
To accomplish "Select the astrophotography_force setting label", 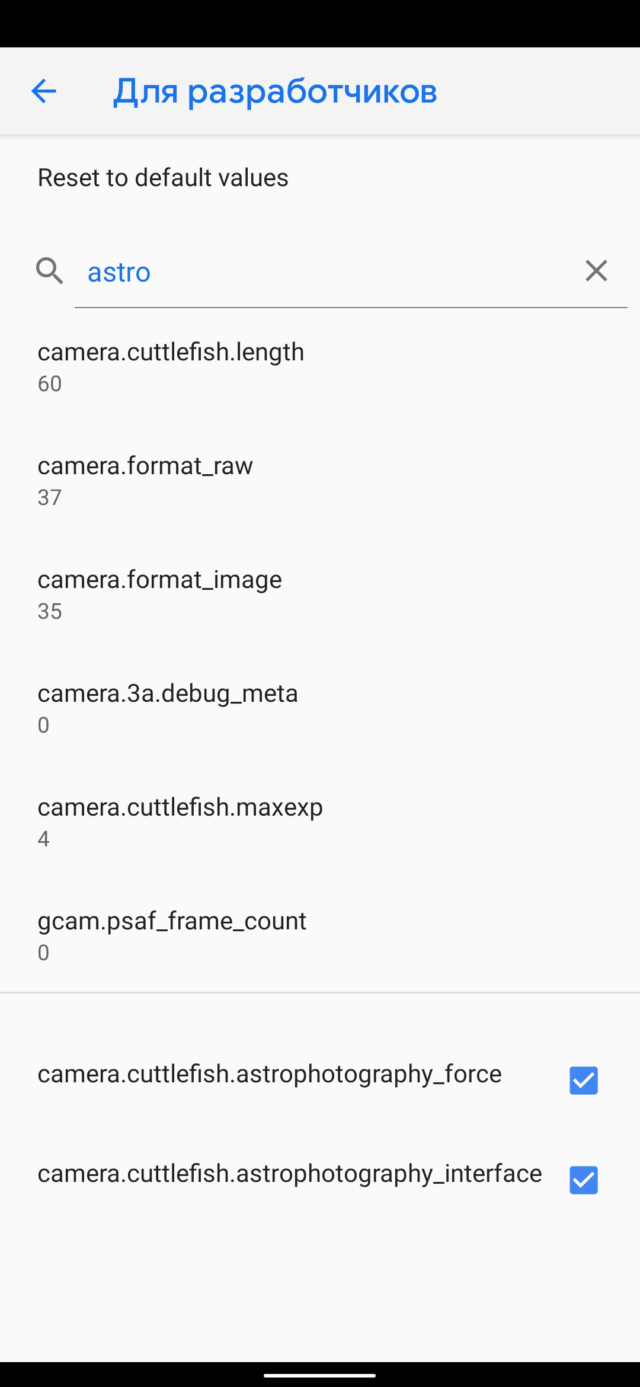I will click(270, 1074).
